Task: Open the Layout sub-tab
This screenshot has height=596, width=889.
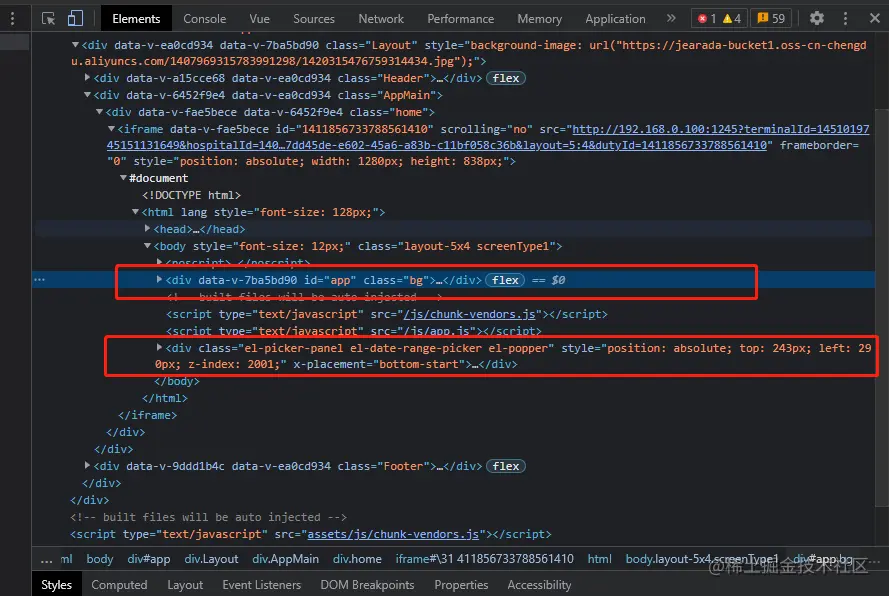Action: [185, 585]
